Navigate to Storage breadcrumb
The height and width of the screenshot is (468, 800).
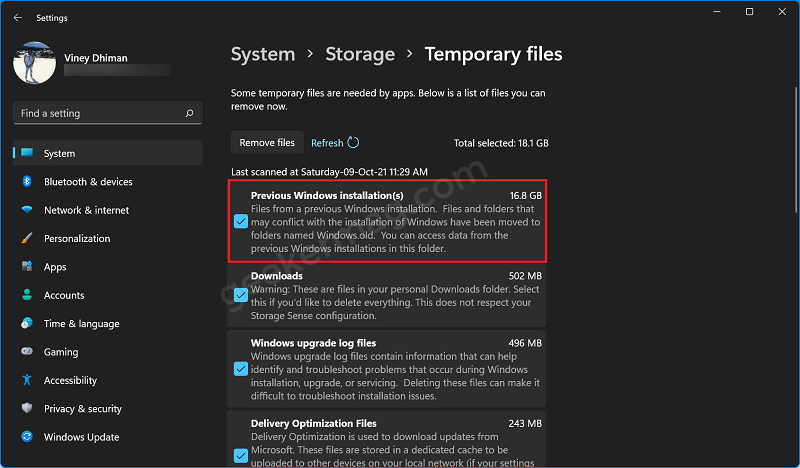click(360, 54)
